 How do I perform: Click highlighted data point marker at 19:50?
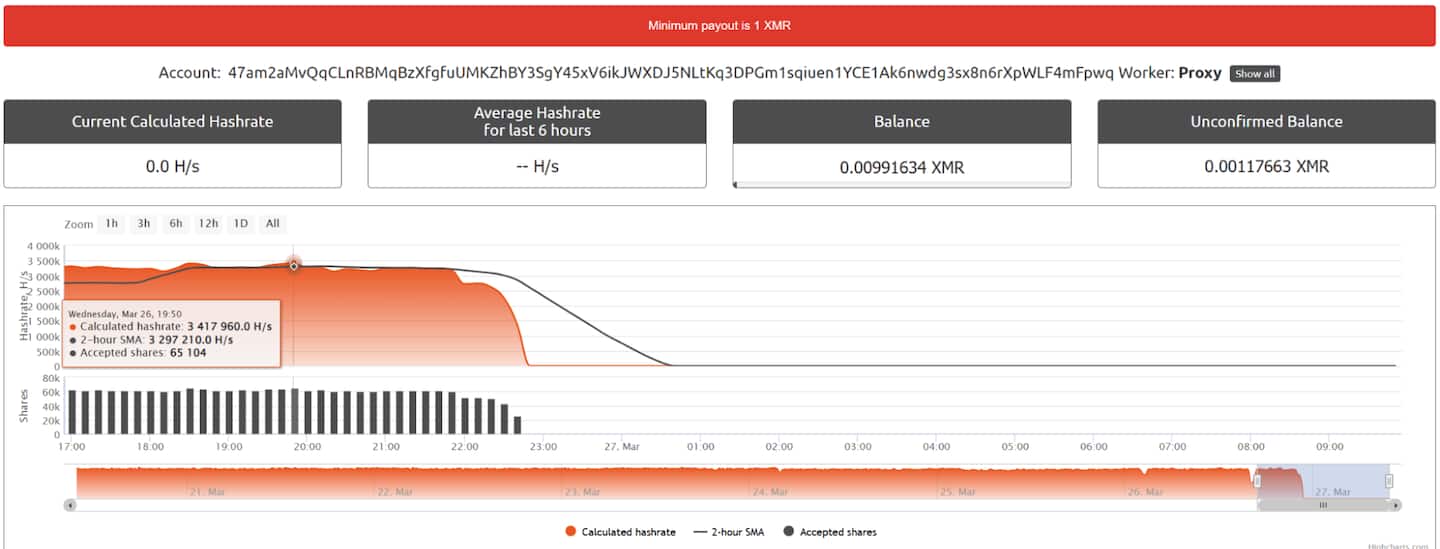[294, 265]
